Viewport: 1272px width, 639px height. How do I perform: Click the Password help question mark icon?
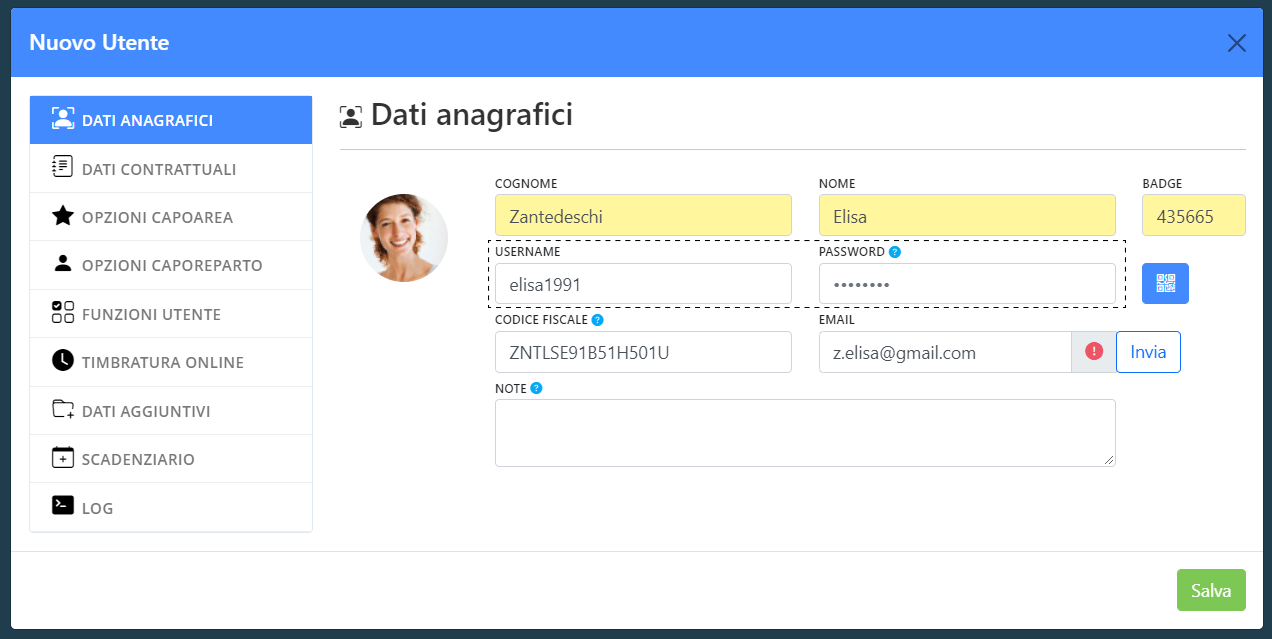(x=895, y=252)
